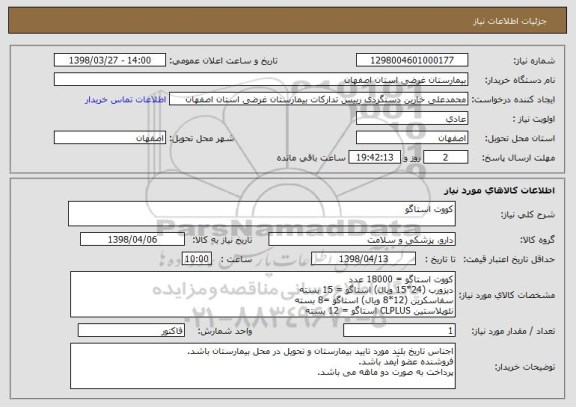Select the goods group field دارو، پزشکی
This screenshot has height=407, width=576.
click(x=362, y=239)
